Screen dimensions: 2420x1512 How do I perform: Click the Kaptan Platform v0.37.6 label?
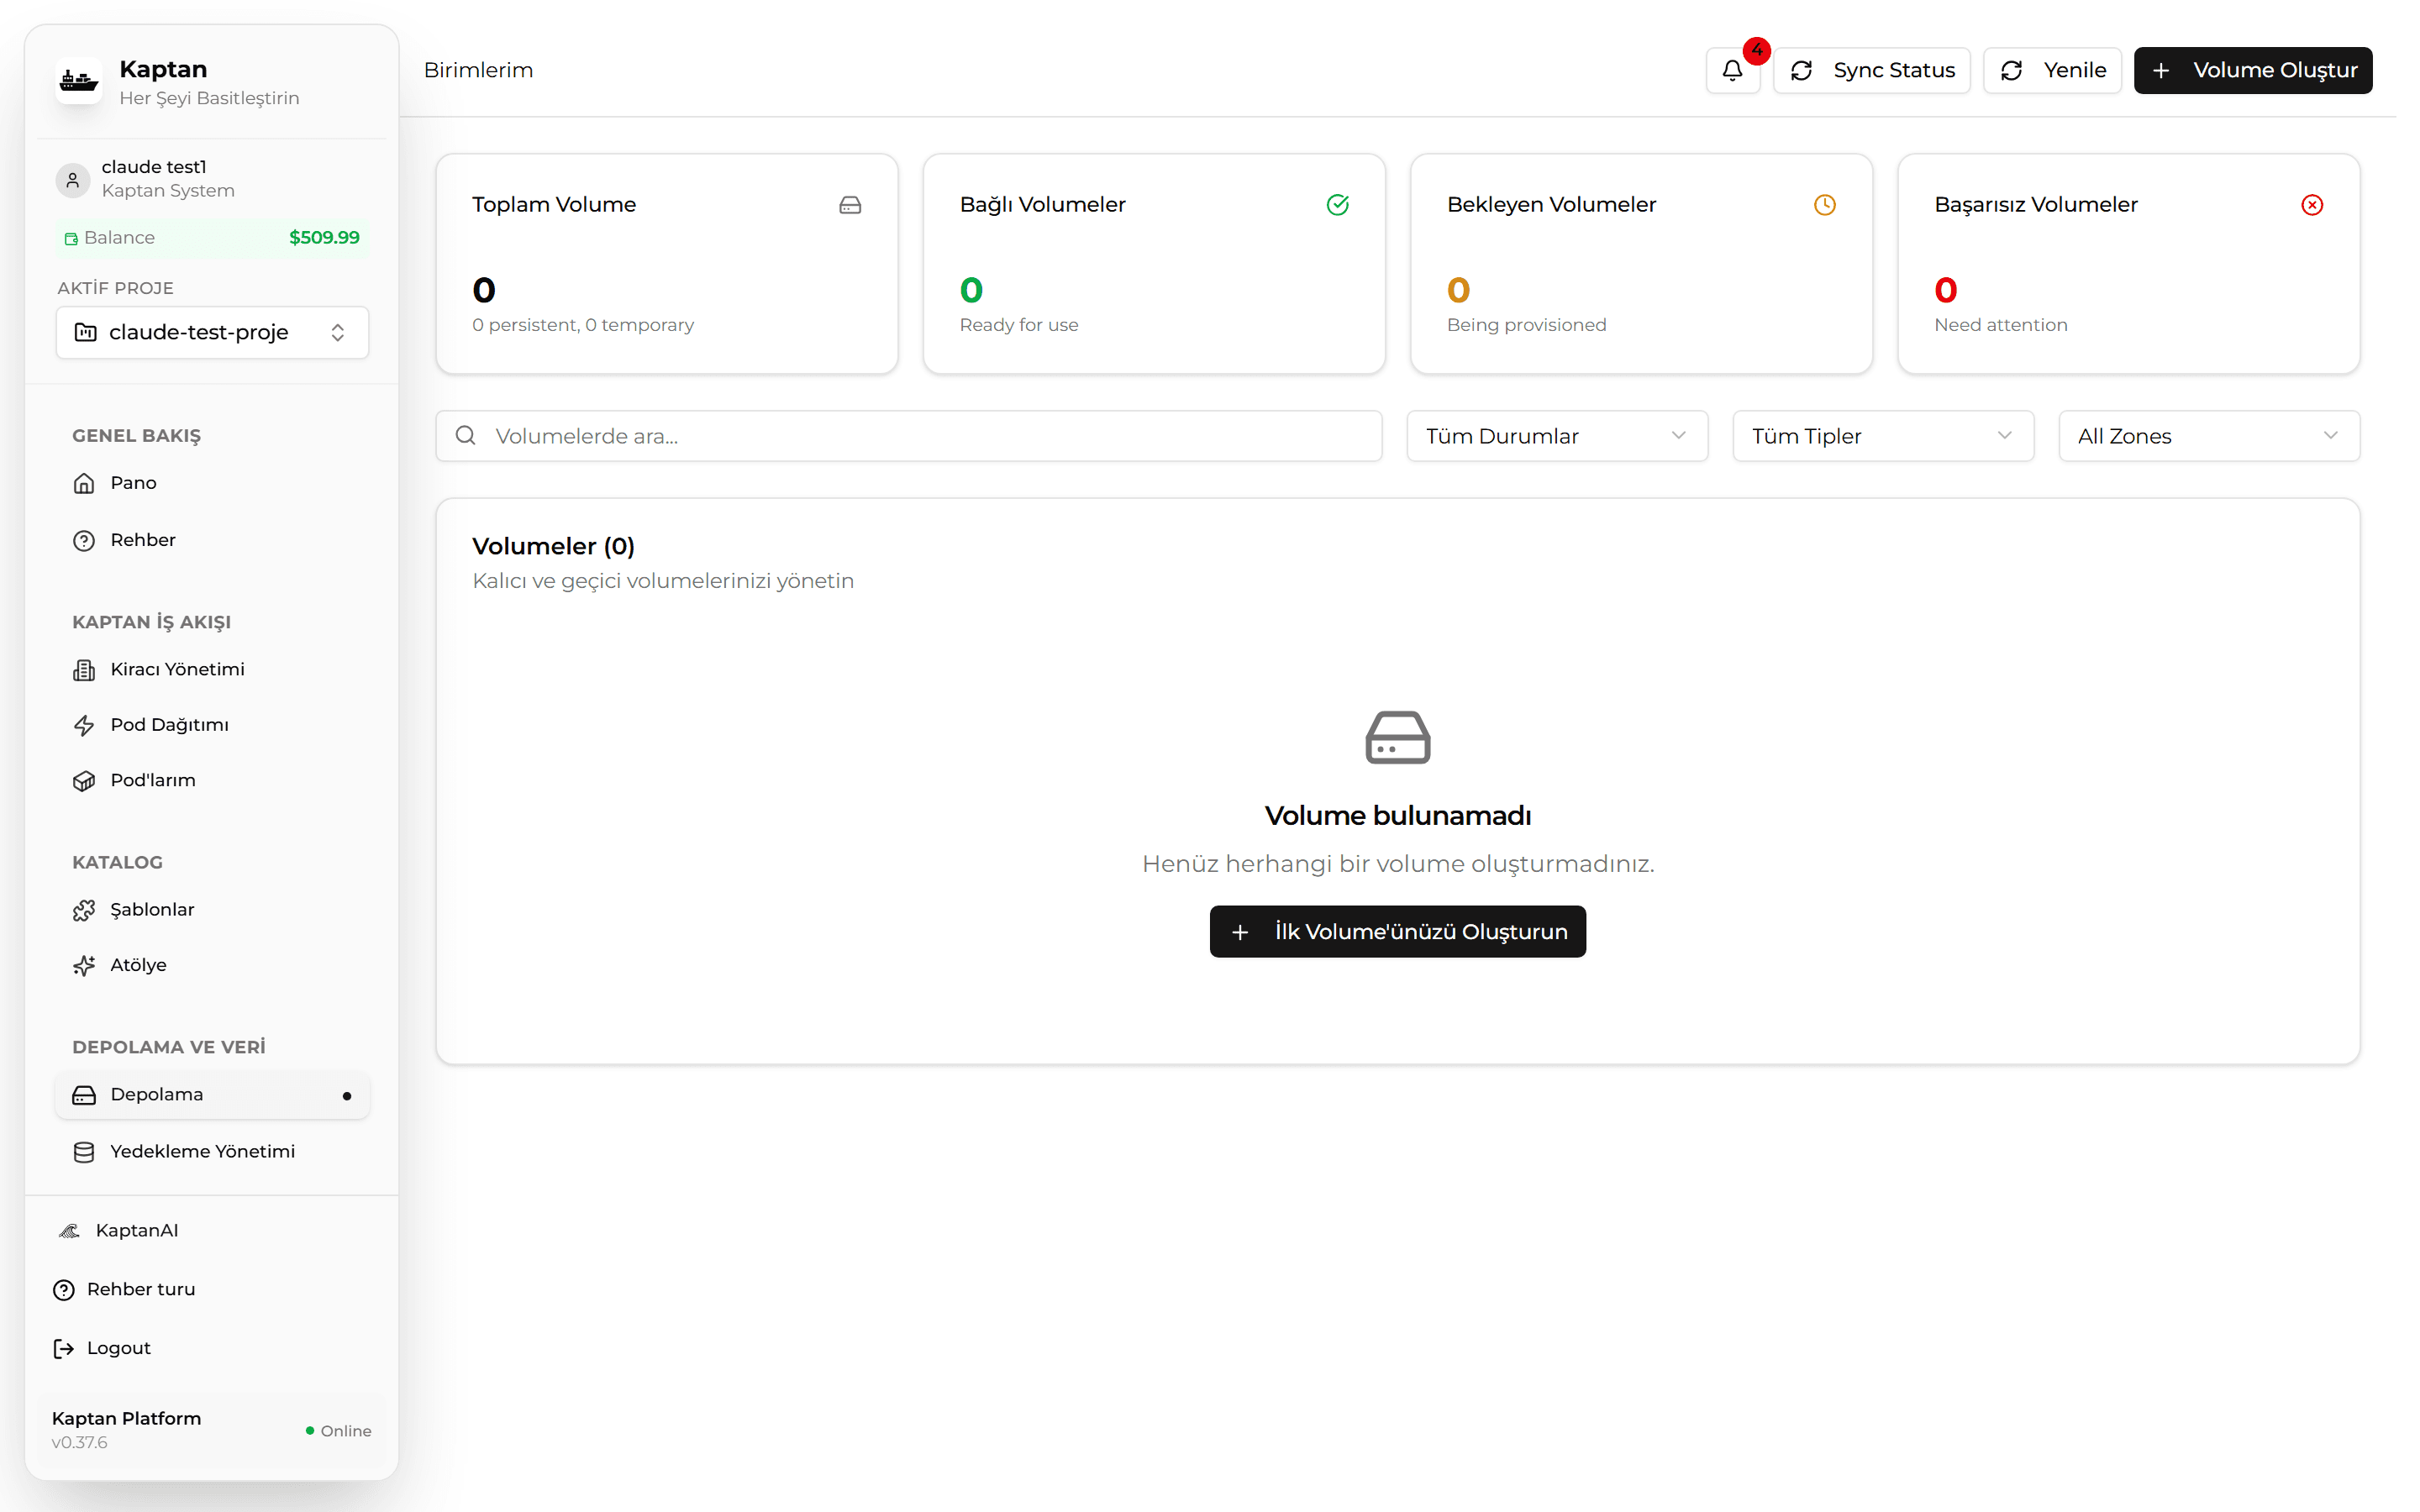pyautogui.click(x=126, y=1430)
